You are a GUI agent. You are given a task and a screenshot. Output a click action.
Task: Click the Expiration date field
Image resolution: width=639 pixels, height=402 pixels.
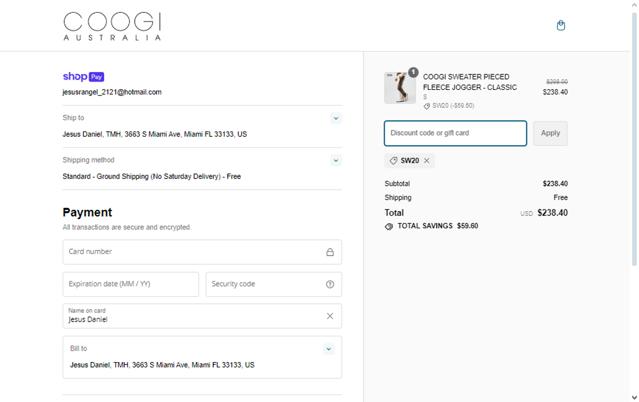[x=131, y=284]
